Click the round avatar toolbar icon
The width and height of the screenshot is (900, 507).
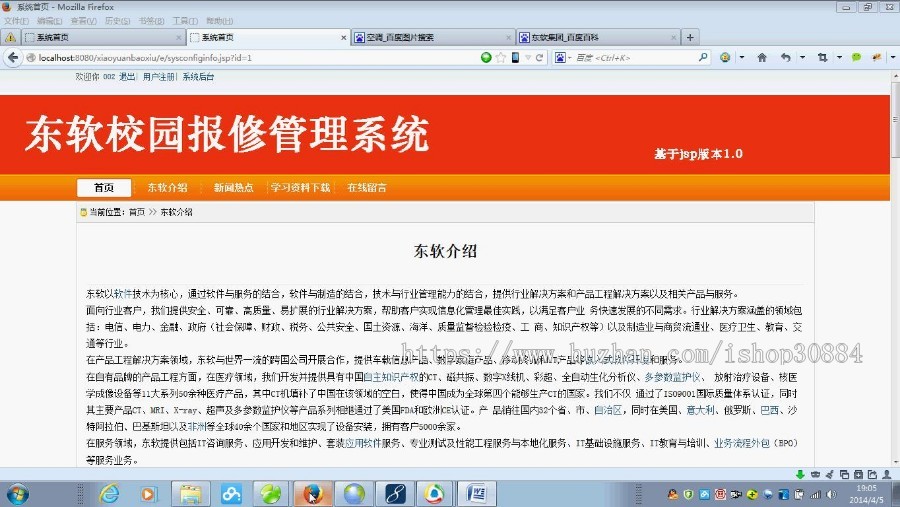[725, 57]
